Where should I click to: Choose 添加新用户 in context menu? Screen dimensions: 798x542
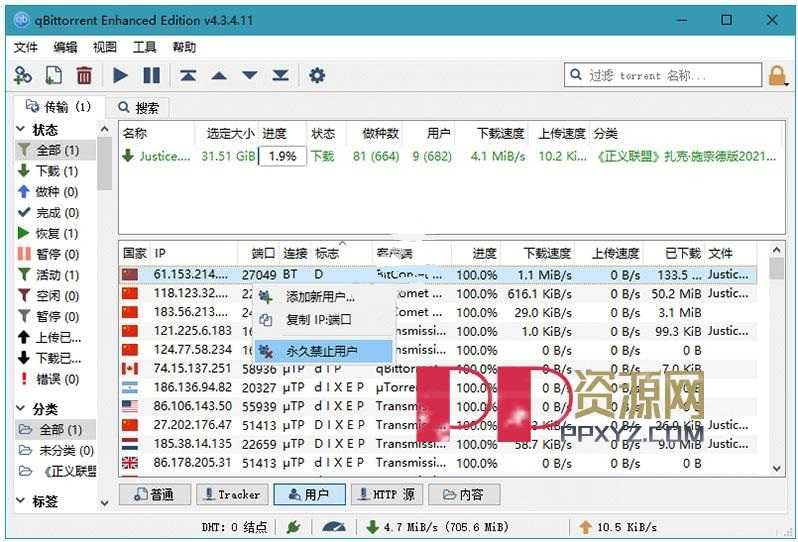pos(324,296)
